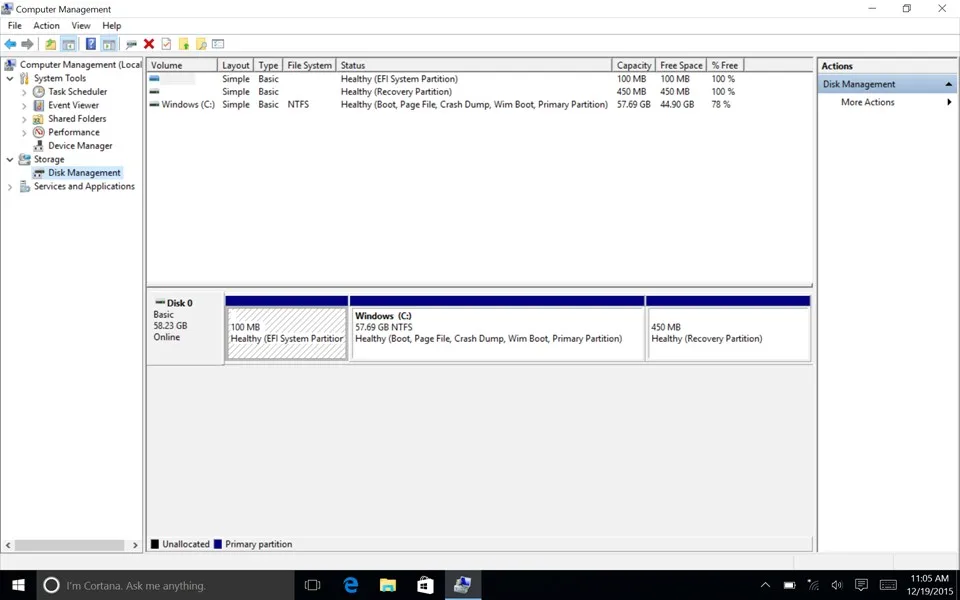
Task: Click the checkmark page properties icon
Action: tap(166, 44)
